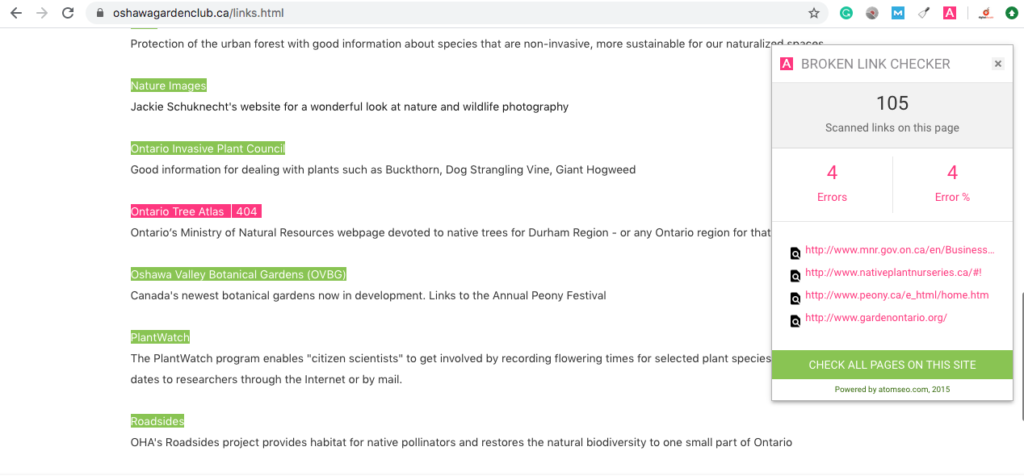Click the blue M extension icon
The height and width of the screenshot is (476, 1024).
pos(898,13)
